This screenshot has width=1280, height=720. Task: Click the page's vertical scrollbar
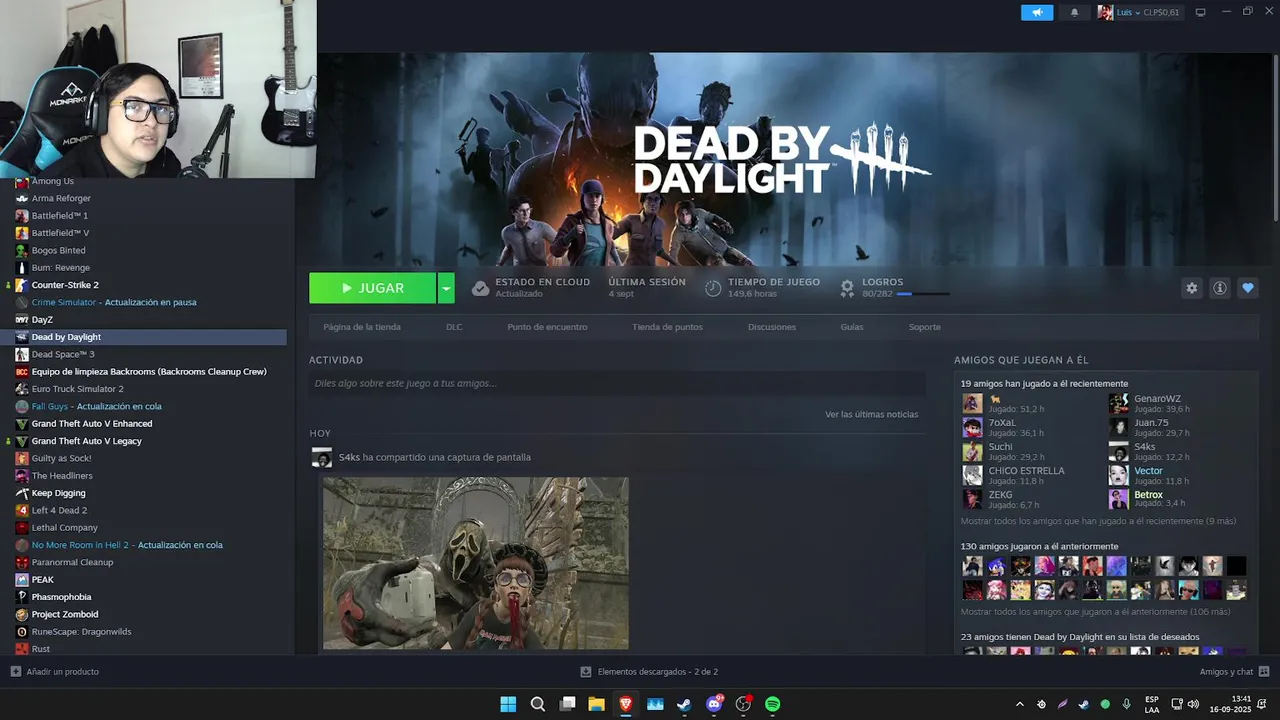coord(1275,140)
